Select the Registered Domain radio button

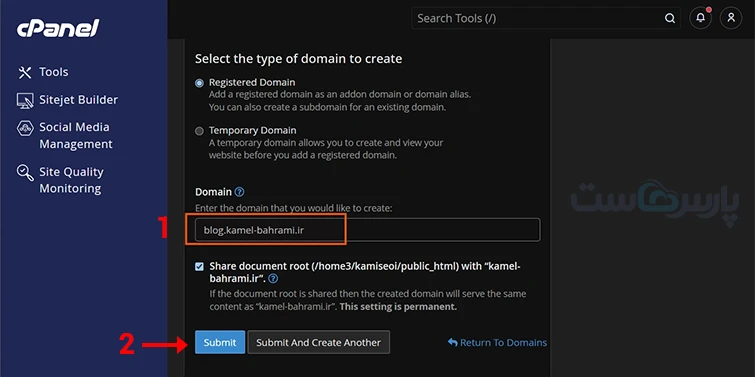coord(199,83)
